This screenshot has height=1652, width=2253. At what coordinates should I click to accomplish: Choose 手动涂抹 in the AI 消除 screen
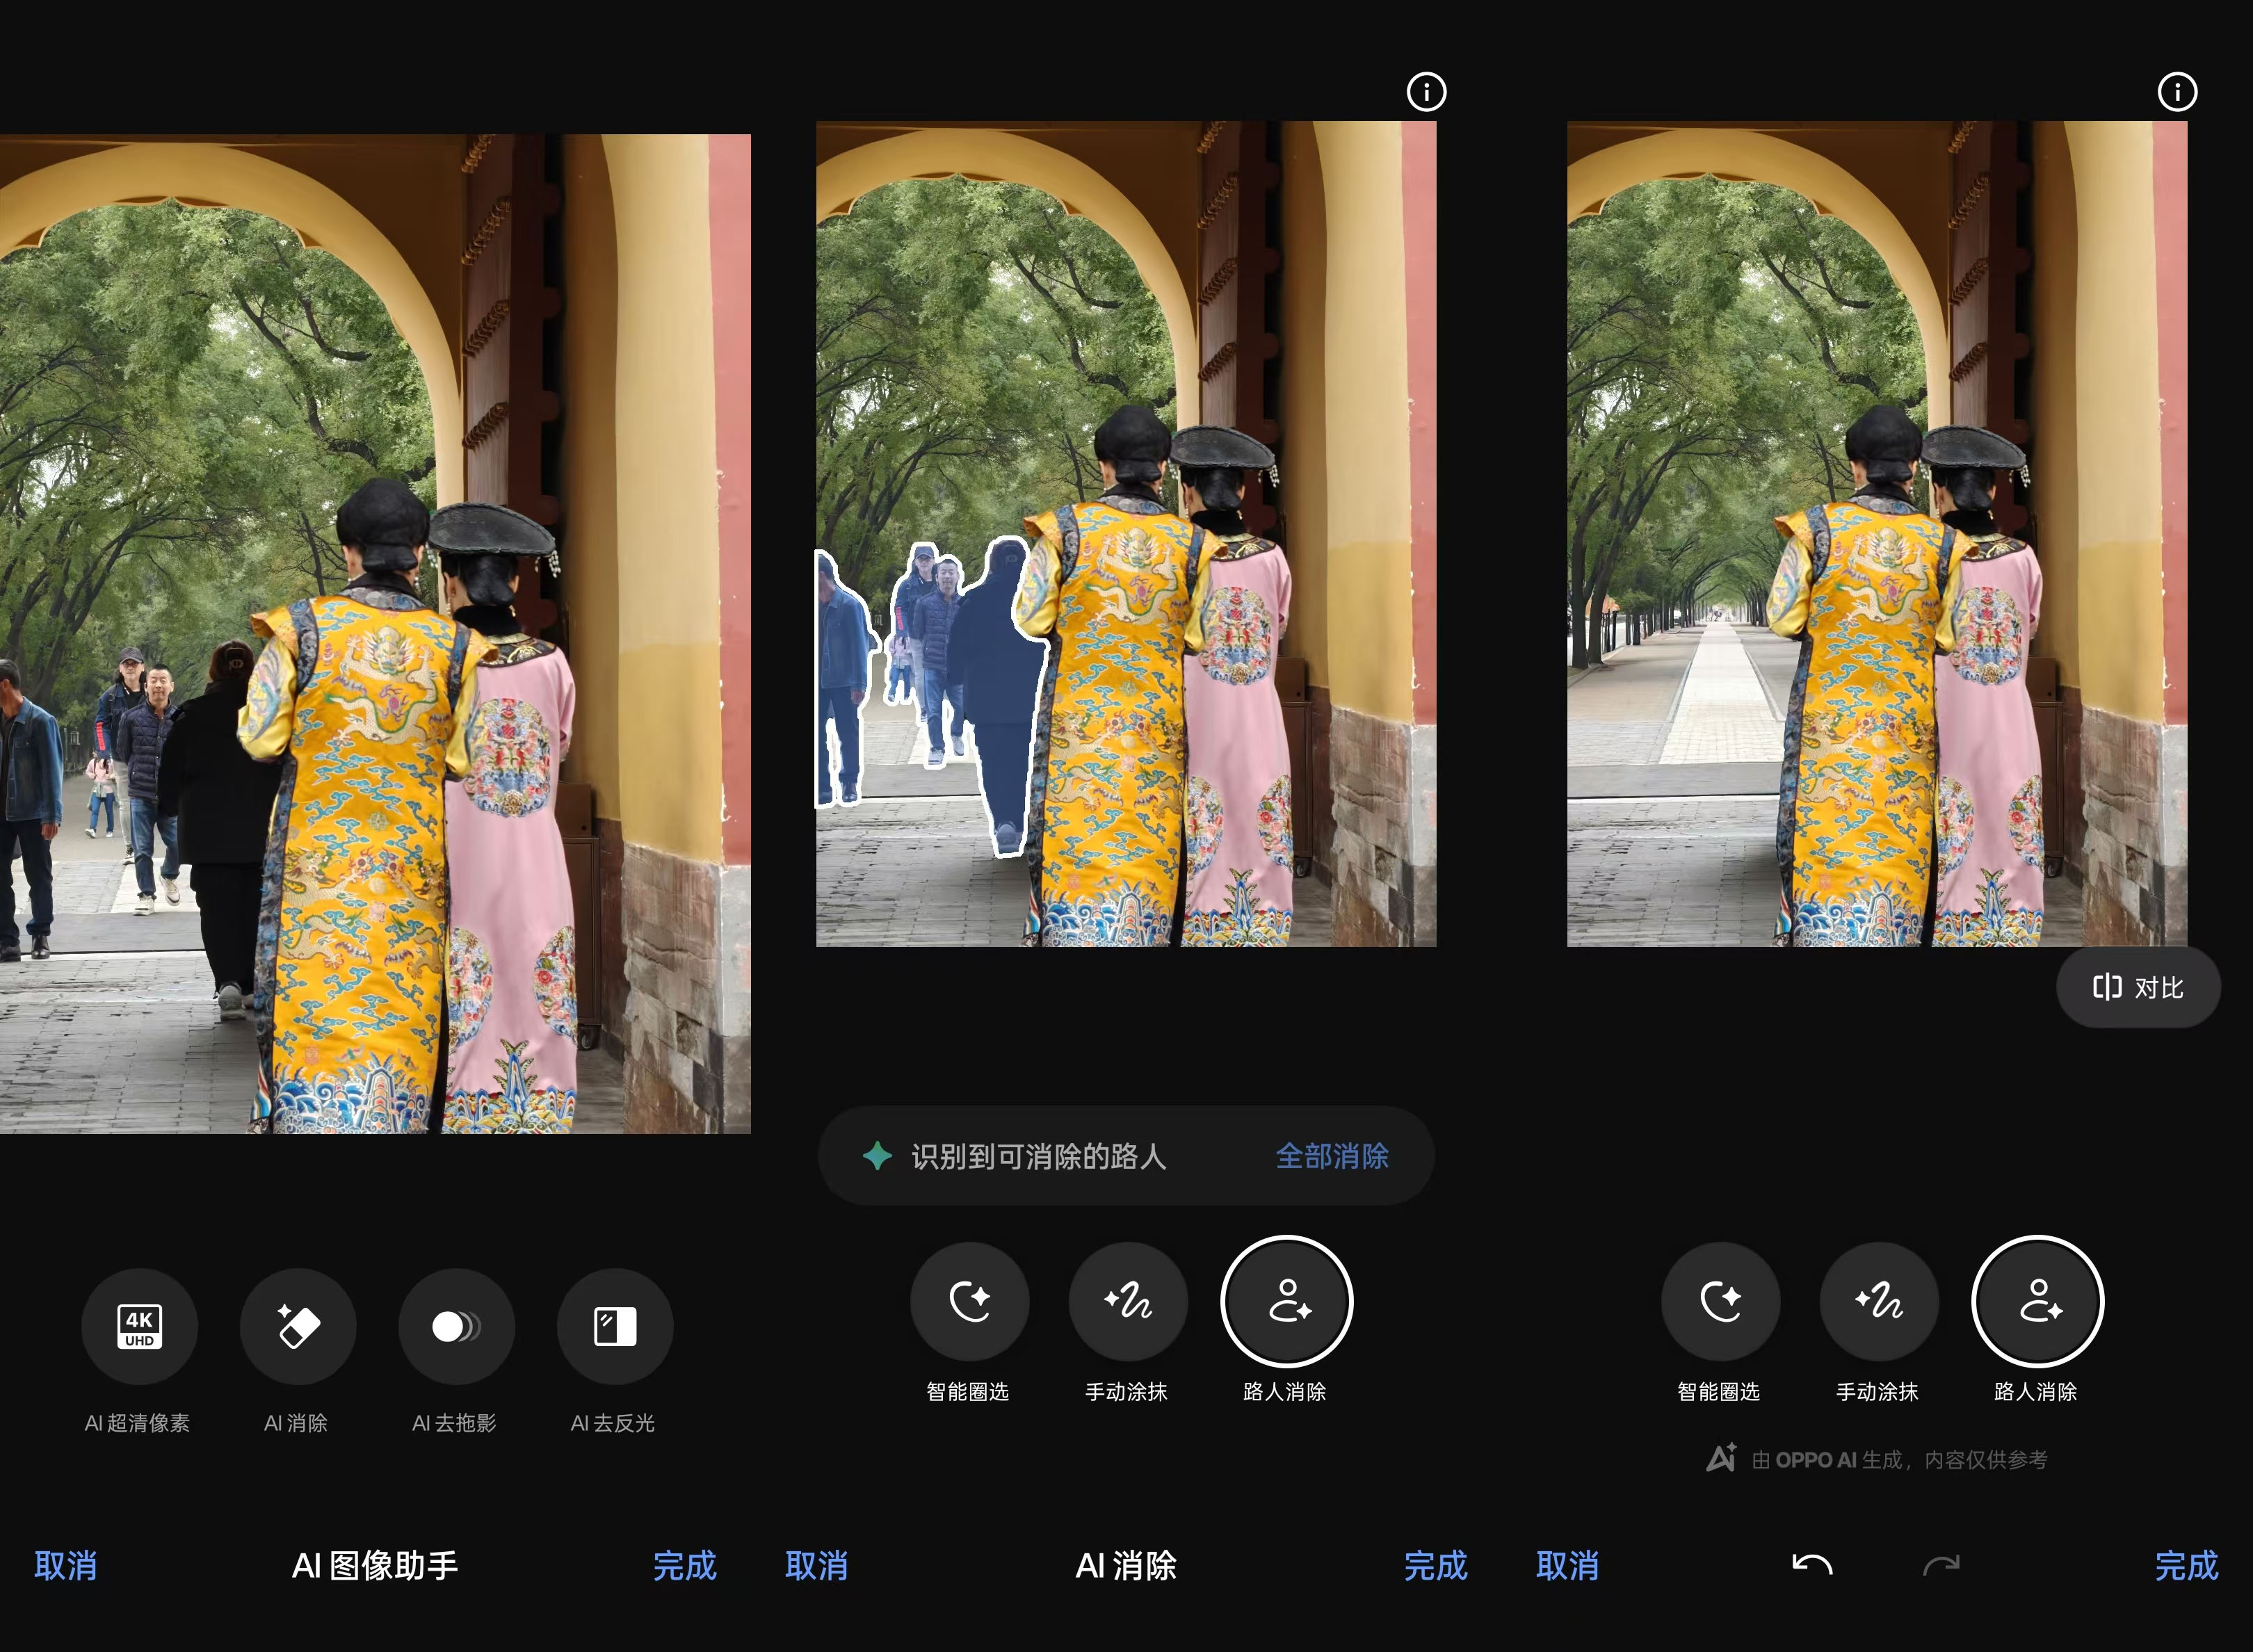[1128, 1301]
